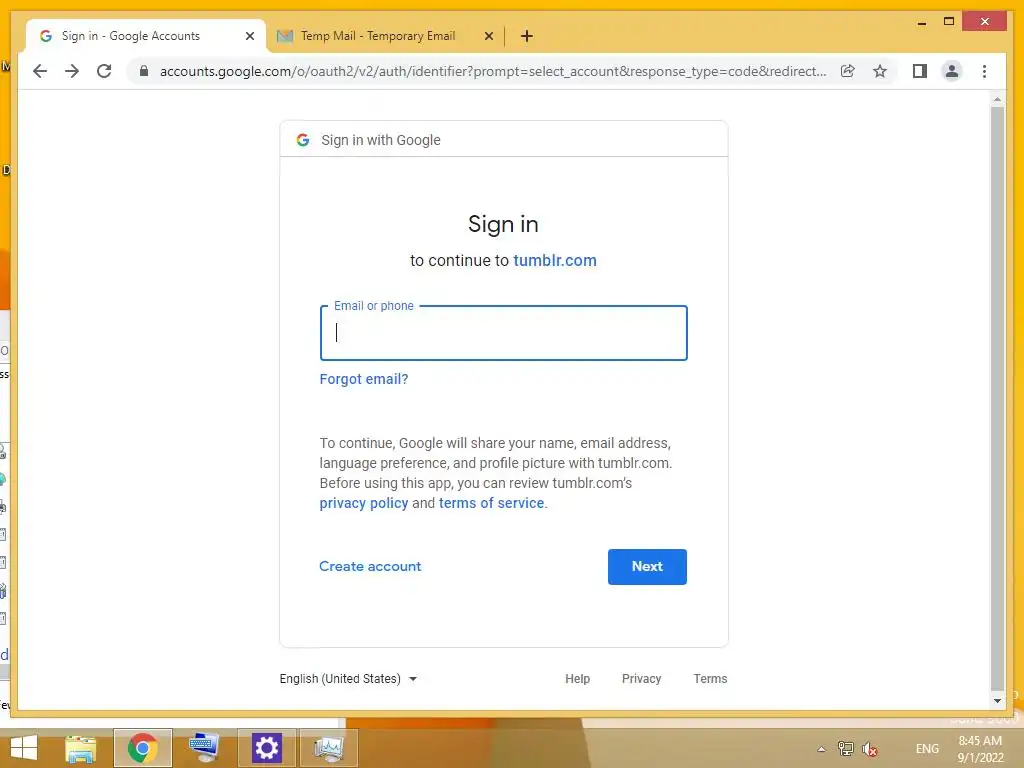
Task: Open the tumblr.com link in the heading
Action: [555, 260]
